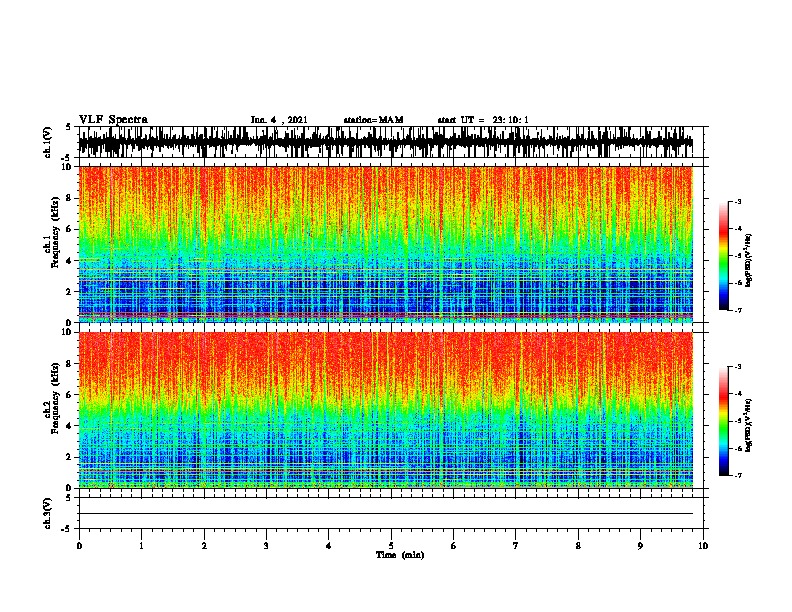Click the '7' tick on time axis
The width and height of the screenshot is (792, 612).
pyautogui.click(x=516, y=546)
